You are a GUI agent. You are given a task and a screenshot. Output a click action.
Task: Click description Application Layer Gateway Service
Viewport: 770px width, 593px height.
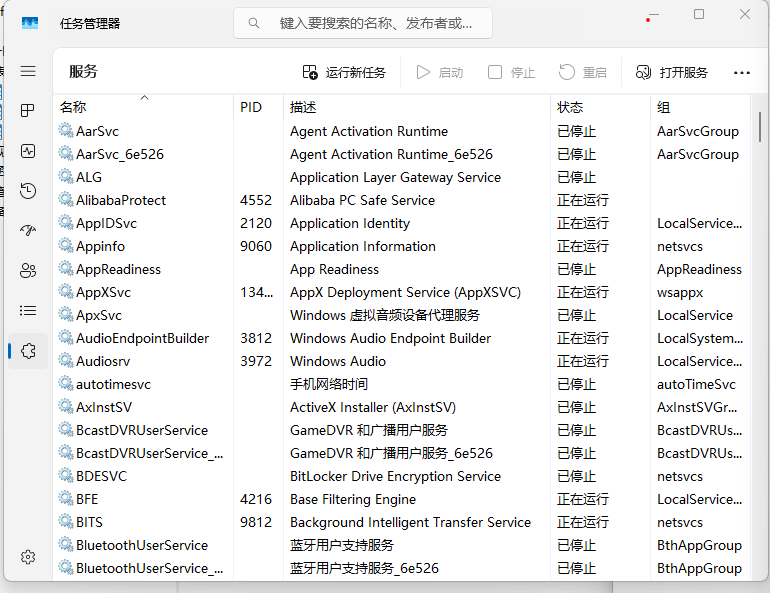[x=395, y=177]
